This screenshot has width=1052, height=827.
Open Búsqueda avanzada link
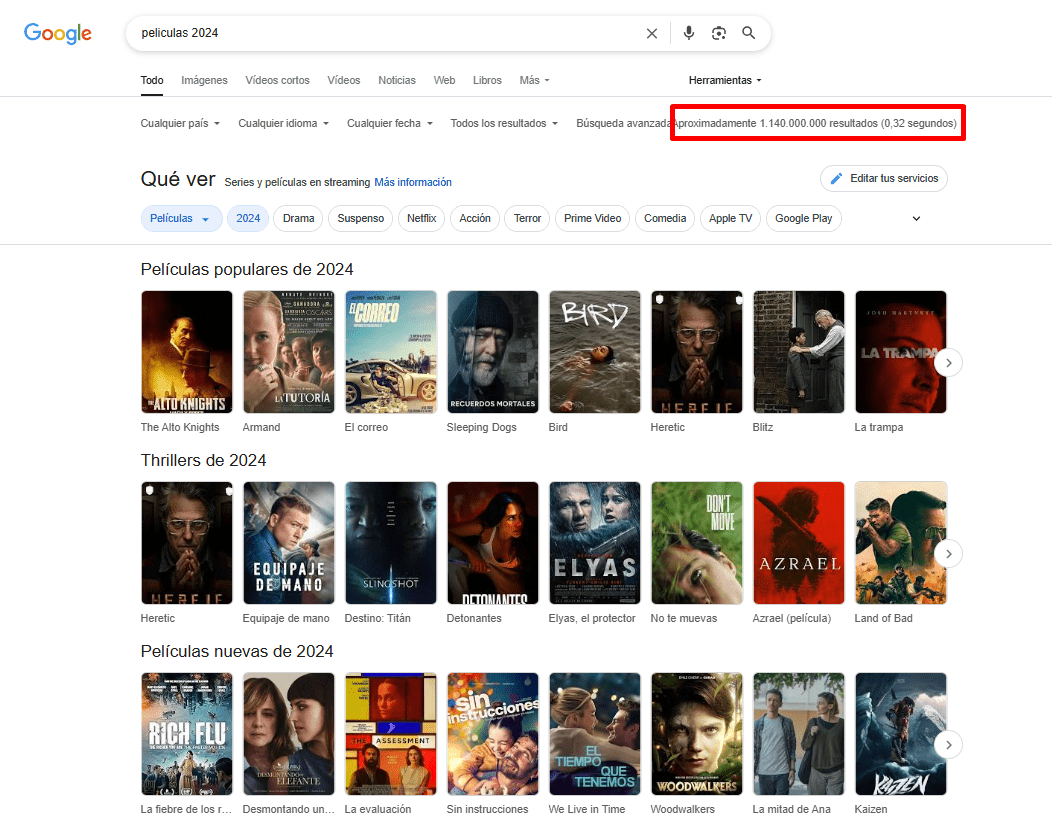pos(623,123)
